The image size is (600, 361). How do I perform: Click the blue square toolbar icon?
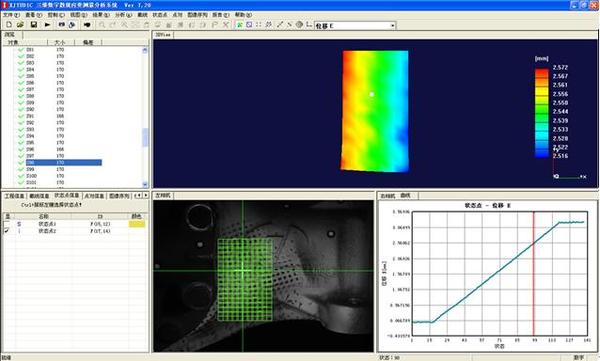click(249, 25)
